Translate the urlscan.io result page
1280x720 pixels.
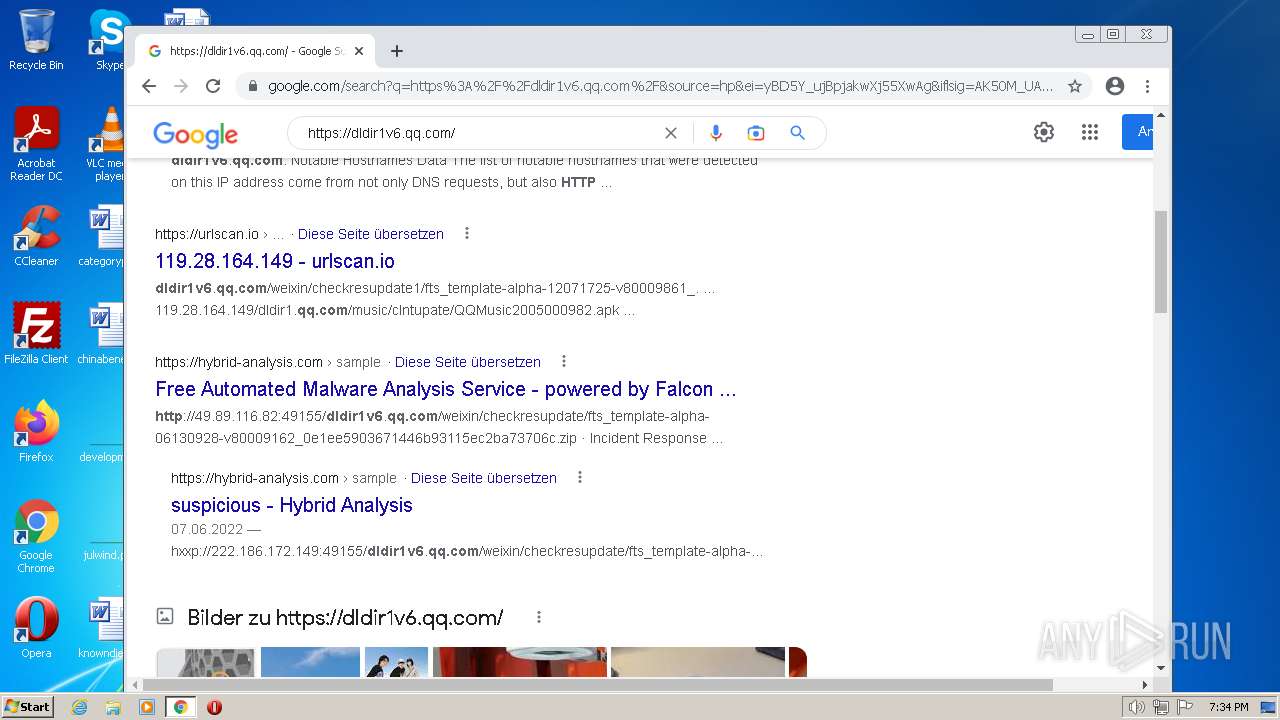371,234
